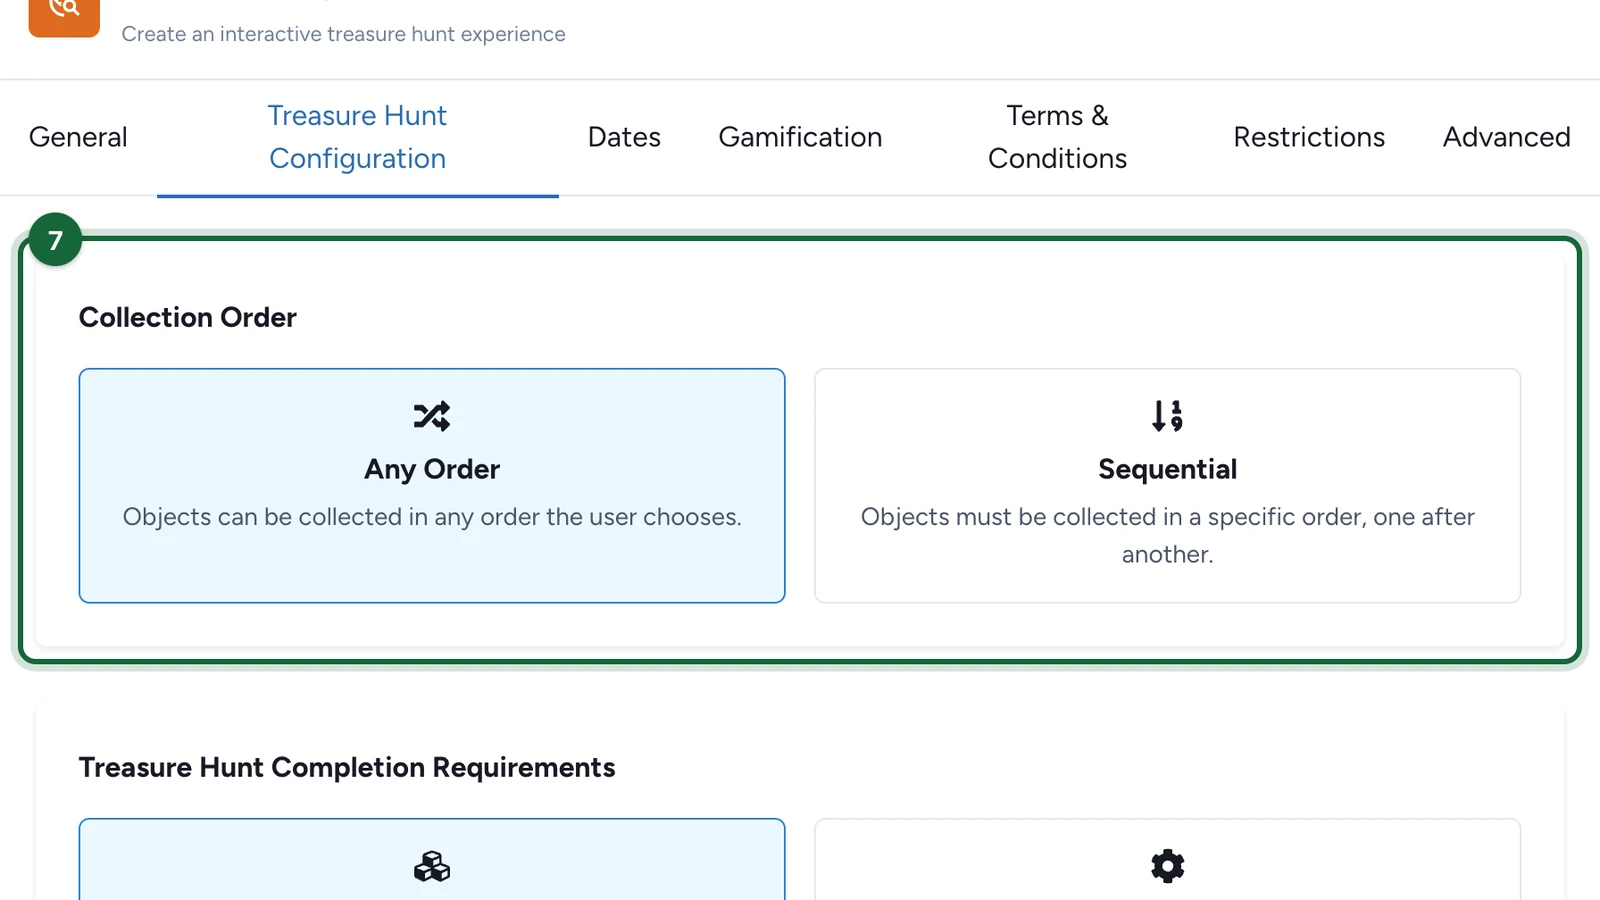Click the numeric sort icon in Sequential
This screenshot has width=1600, height=900.
pyautogui.click(x=1167, y=416)
